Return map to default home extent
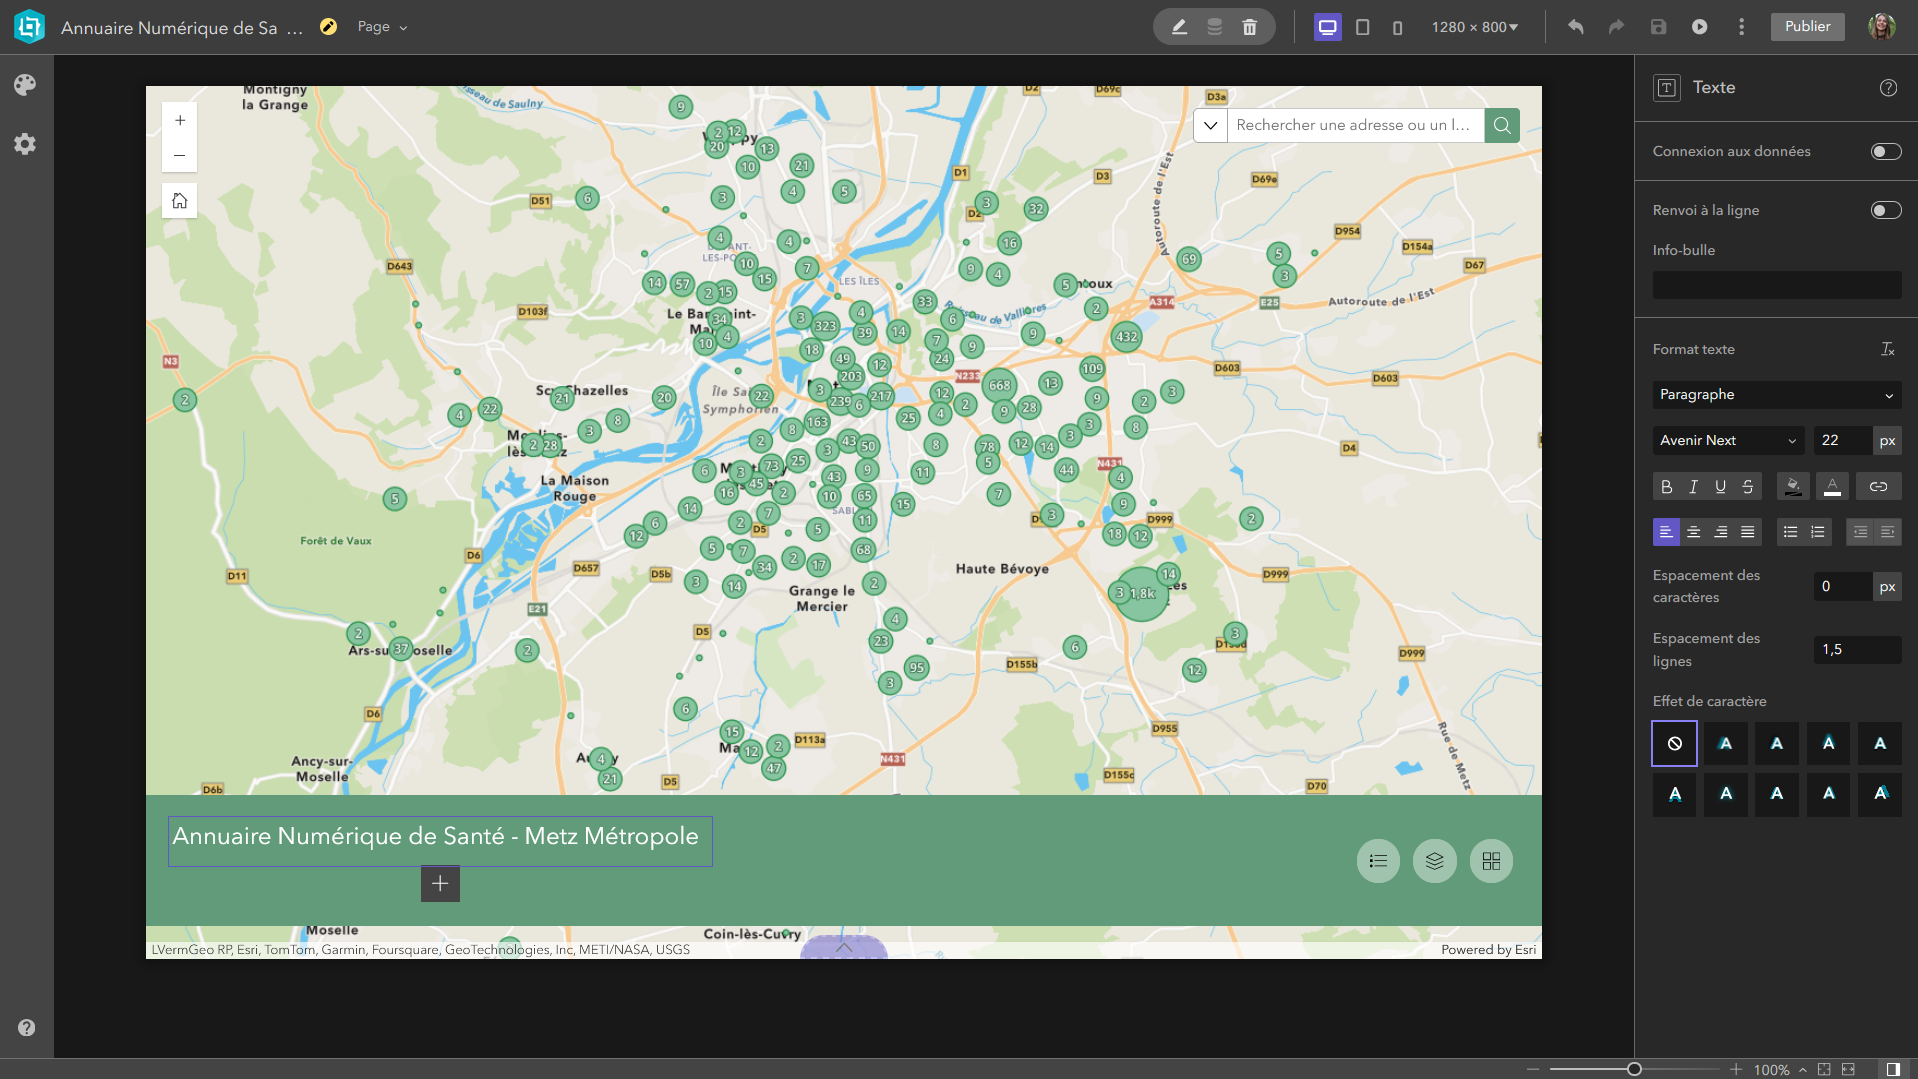Image resolution: width=1918 pixels, height=1079 pixels. click(180, 200)
